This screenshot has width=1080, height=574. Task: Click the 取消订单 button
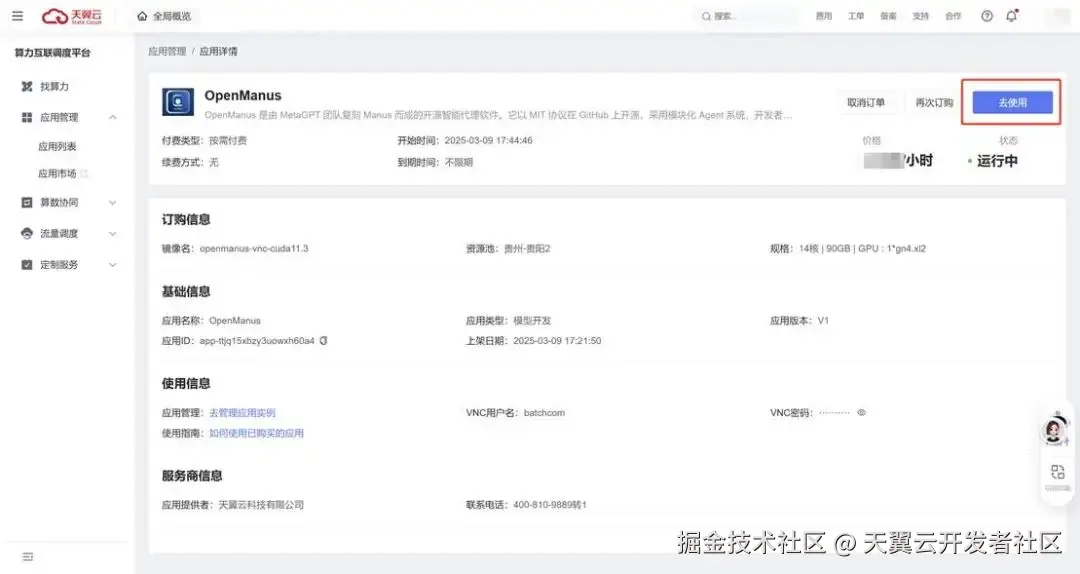point(866,103)
